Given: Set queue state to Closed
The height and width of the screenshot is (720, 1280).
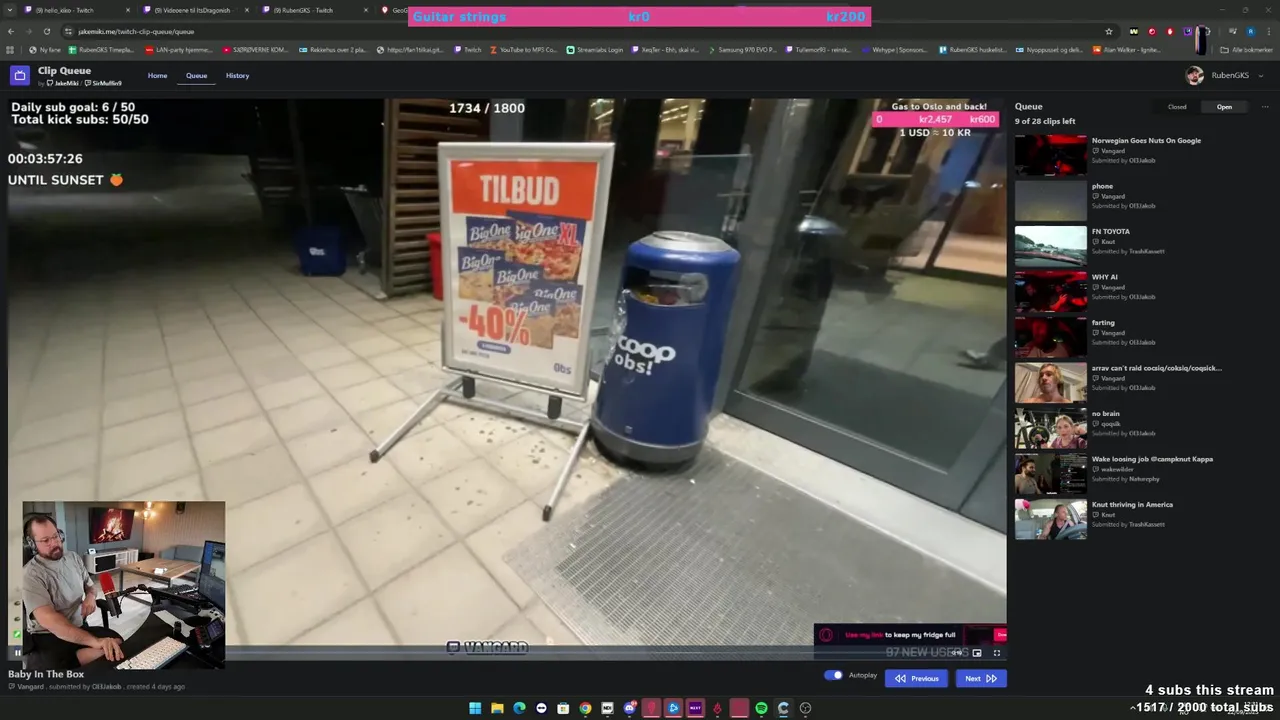Looking at the screenshot, I should pyautogui.click(x=1177, y=107).
